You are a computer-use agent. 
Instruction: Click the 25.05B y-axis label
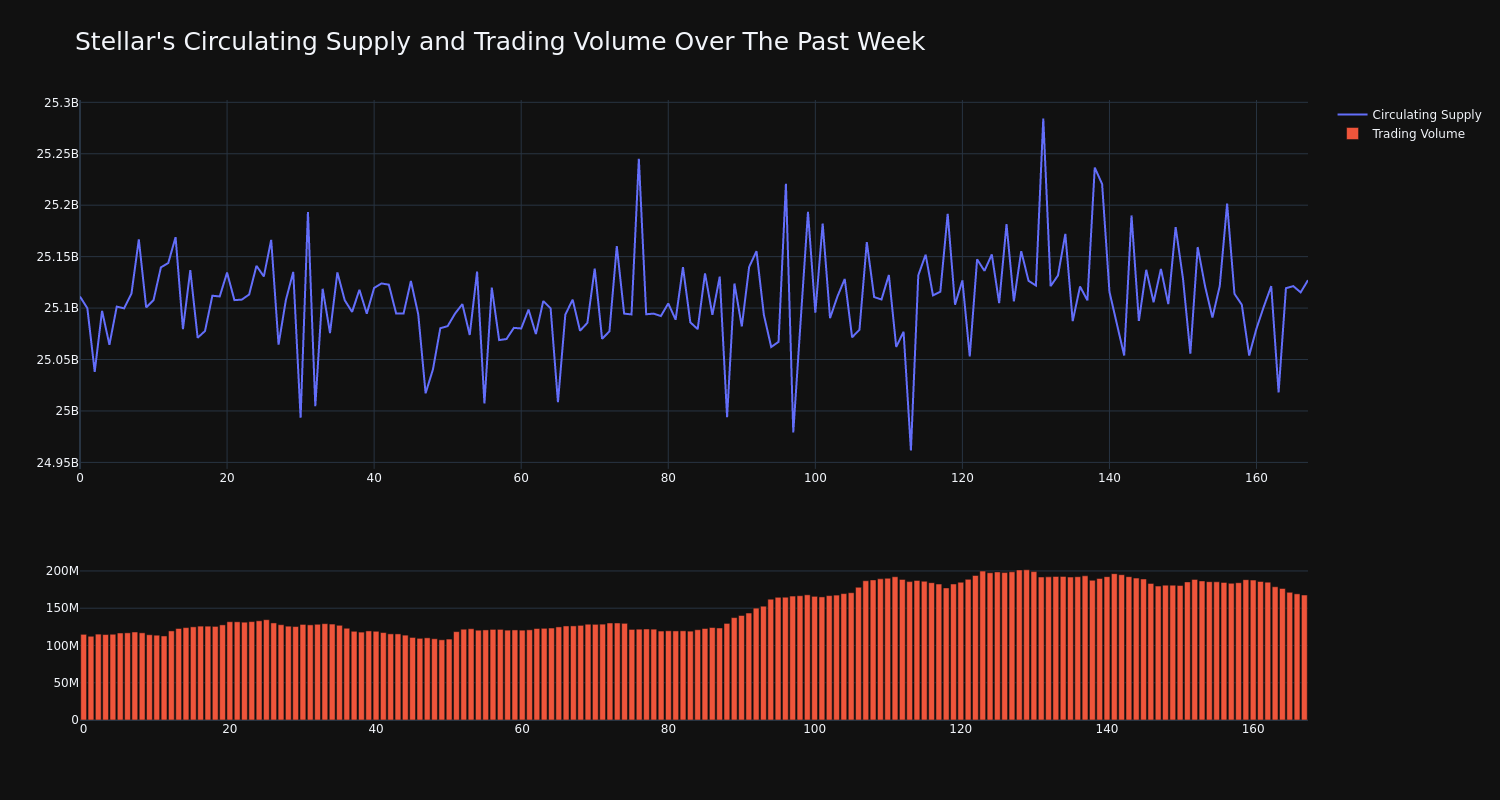(x=57, y=360)
